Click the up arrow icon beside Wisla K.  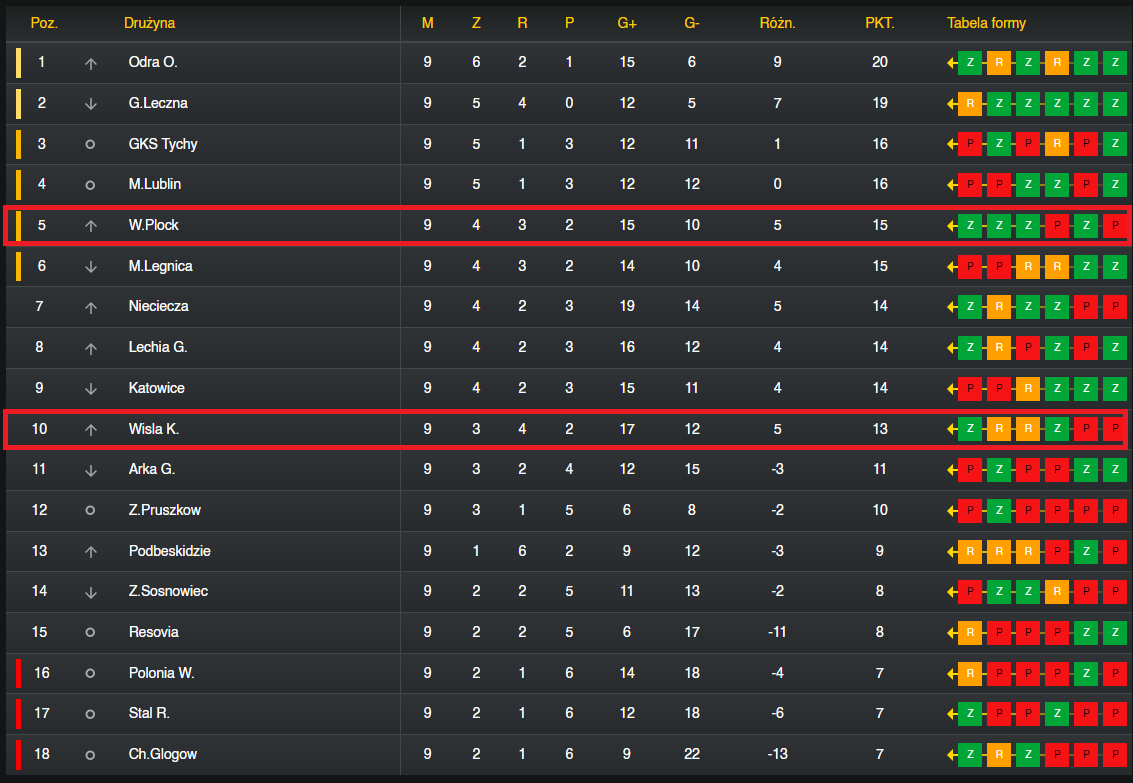90,430
